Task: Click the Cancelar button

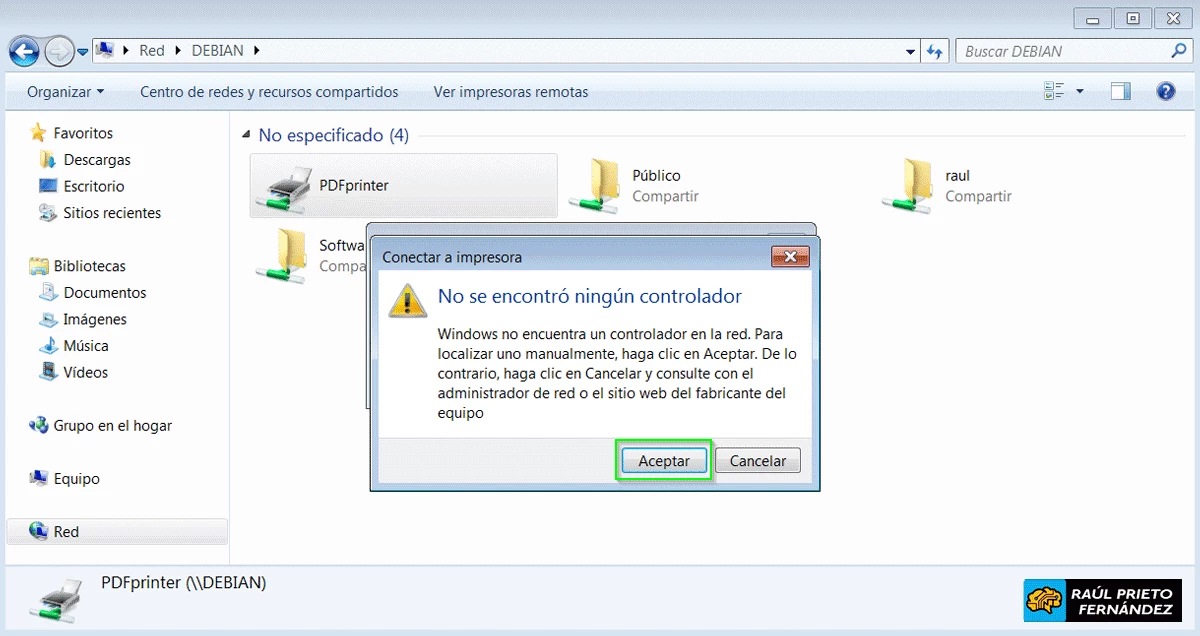Action: click(x=757, y=460)
